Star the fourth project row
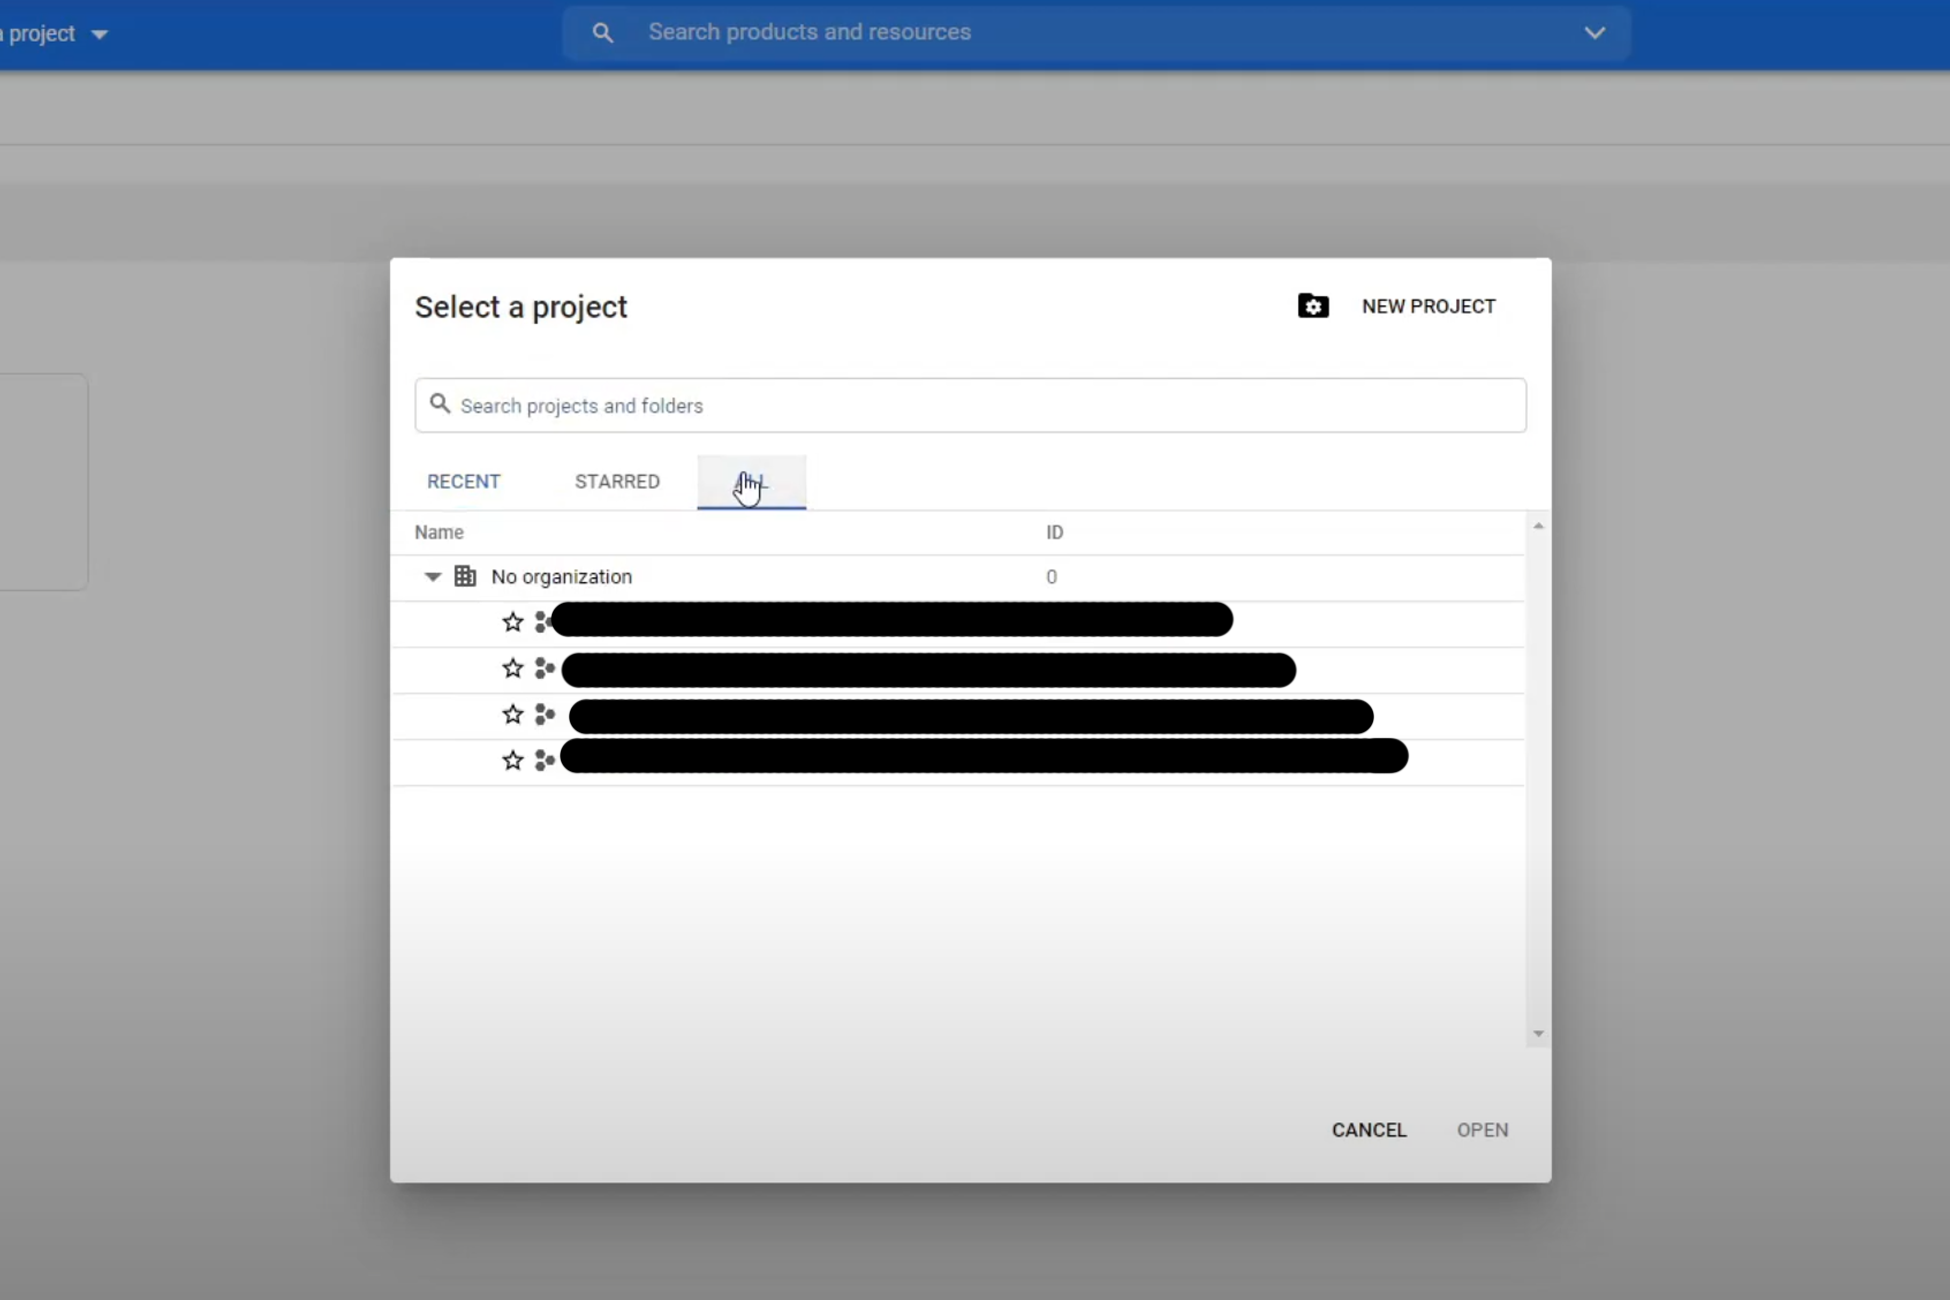The image size is (1950, 1300). pos(512,760)
